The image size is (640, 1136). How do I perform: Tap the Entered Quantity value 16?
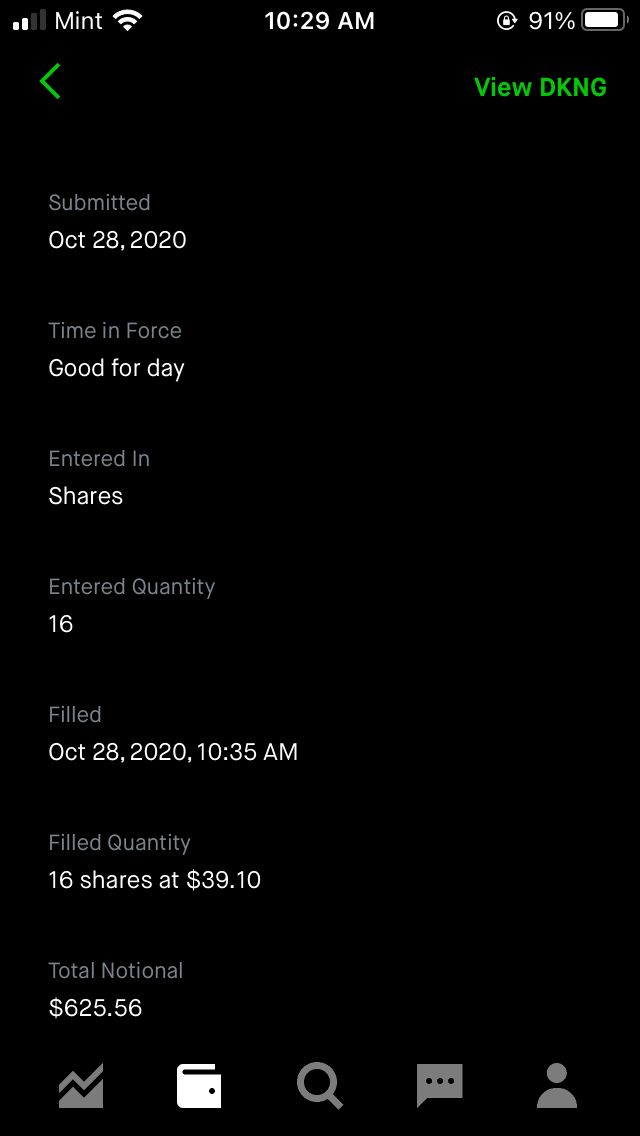point(61,624)
